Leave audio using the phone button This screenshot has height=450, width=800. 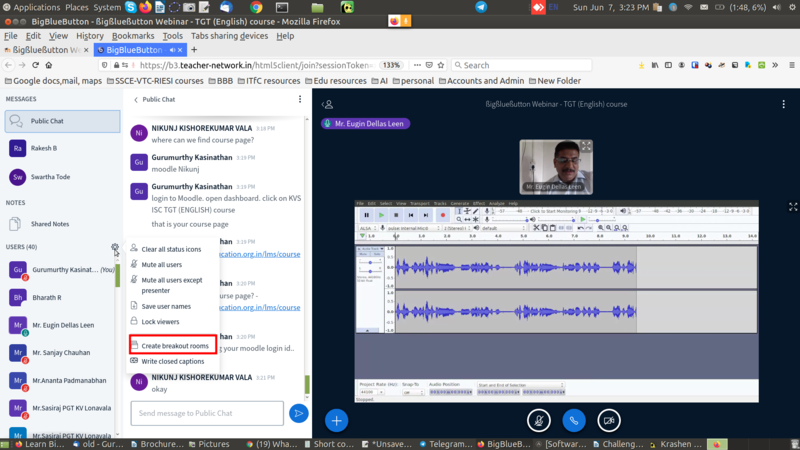(573, 420)
